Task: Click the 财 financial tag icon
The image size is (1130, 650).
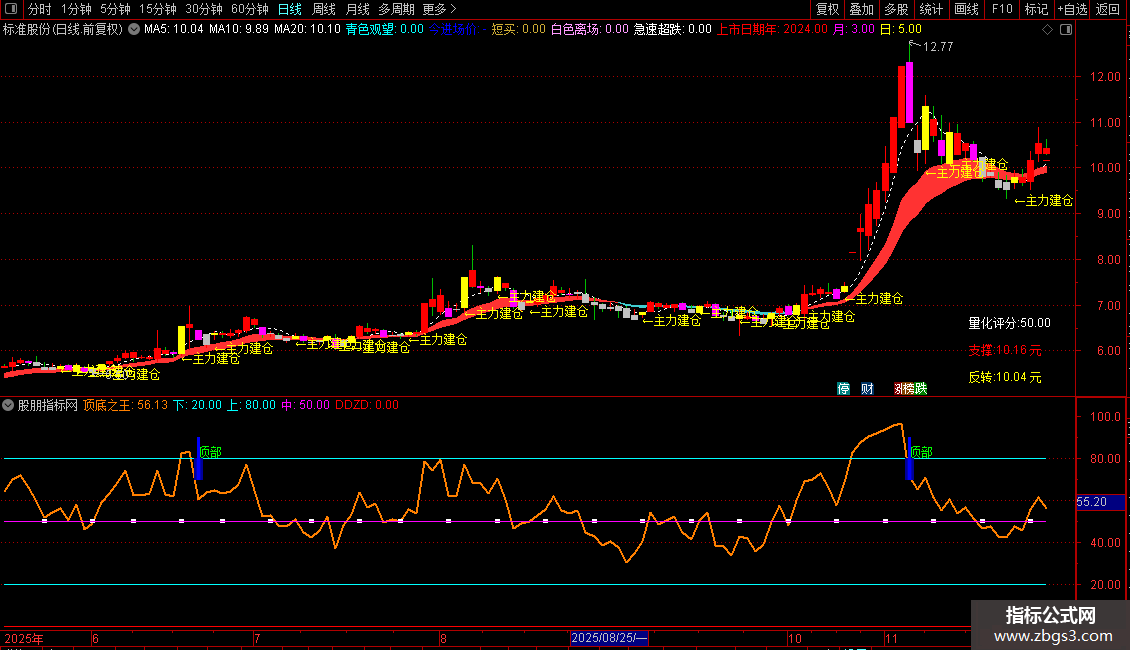Action: click(867, 388)
